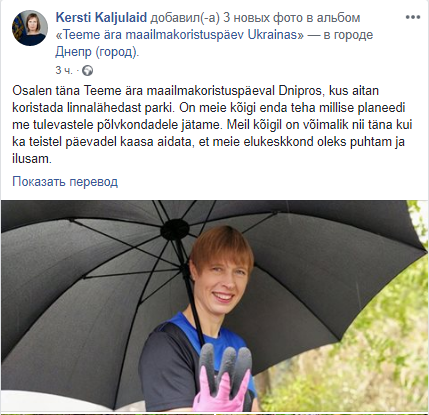Open the Днепр (город) location link
429x415 pixels.
tap(97, 52)
